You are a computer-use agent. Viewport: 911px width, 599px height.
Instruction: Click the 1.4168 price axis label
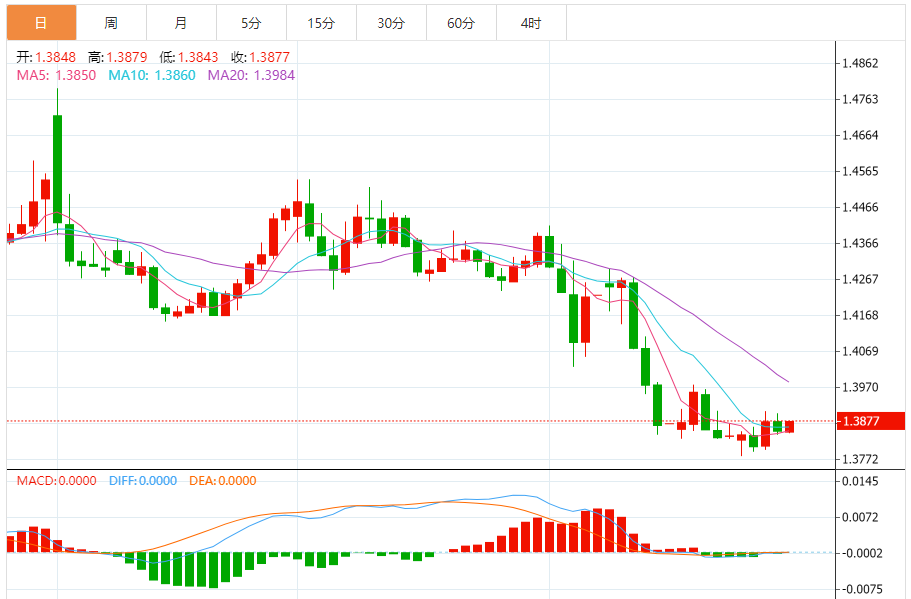[860, 315]
